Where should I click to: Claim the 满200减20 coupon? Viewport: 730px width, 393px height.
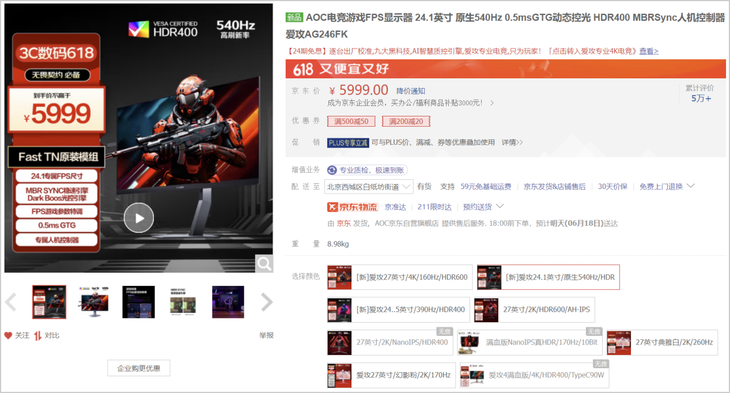pos(406,122)
